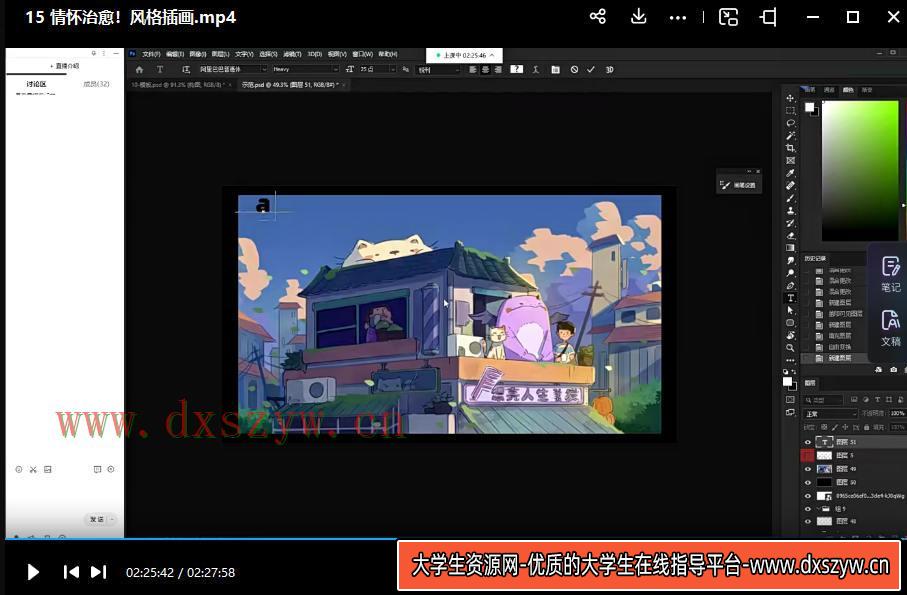
Task: Select the Smudge tool
Action: 790,261
